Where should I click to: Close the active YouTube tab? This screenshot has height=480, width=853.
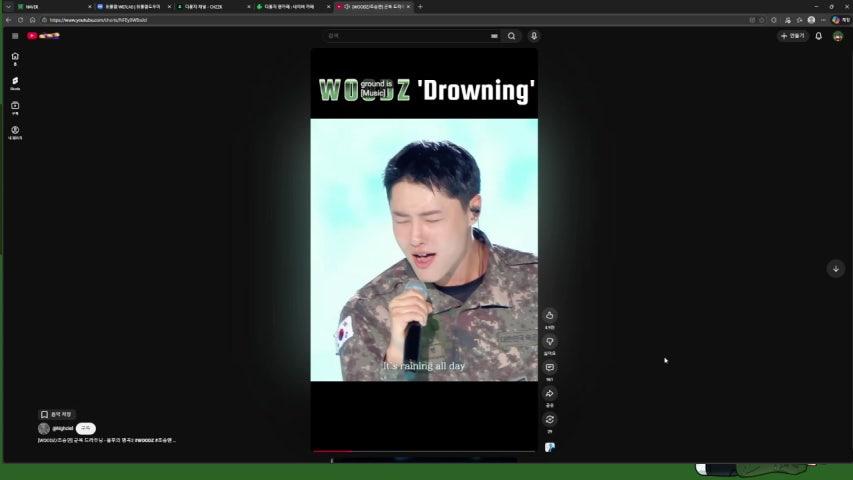click(x=409, y=7)
